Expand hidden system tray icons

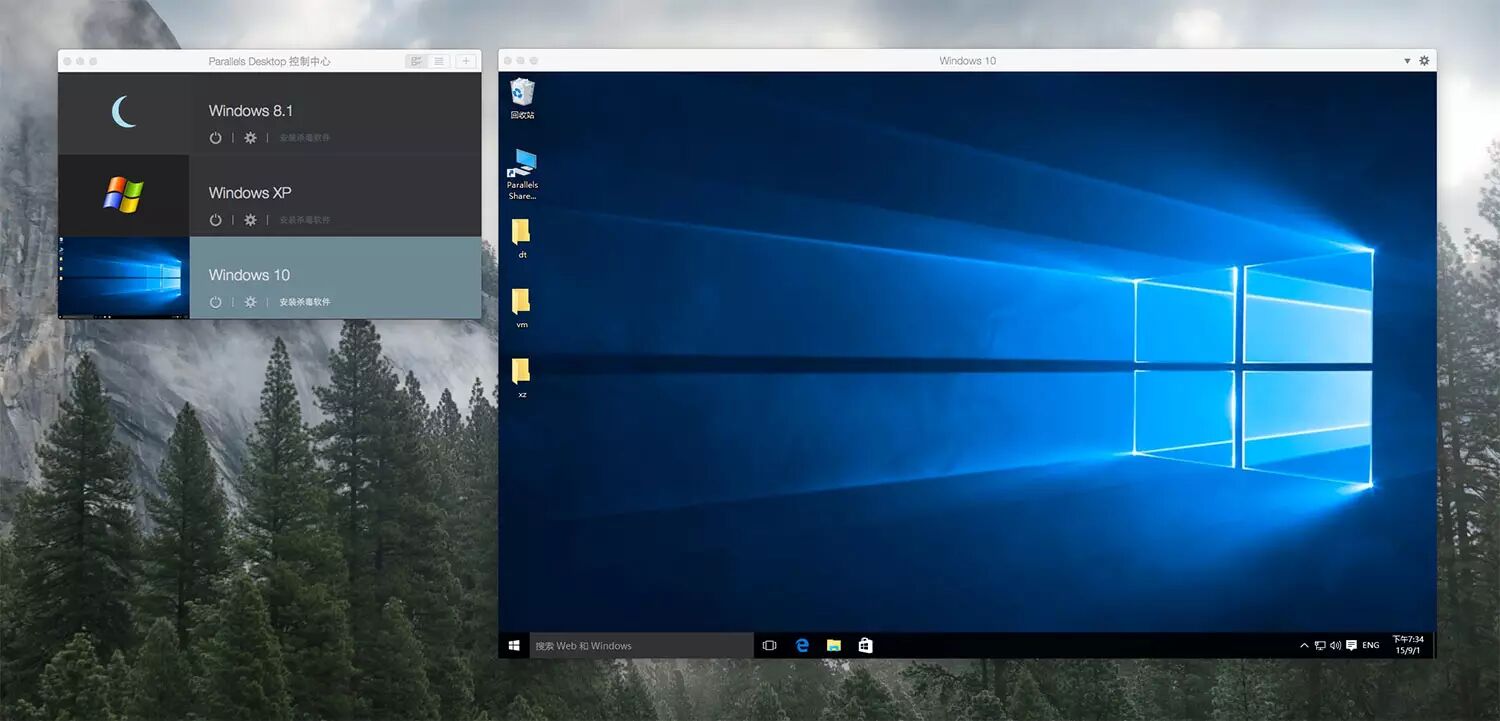coord(1304,646)
